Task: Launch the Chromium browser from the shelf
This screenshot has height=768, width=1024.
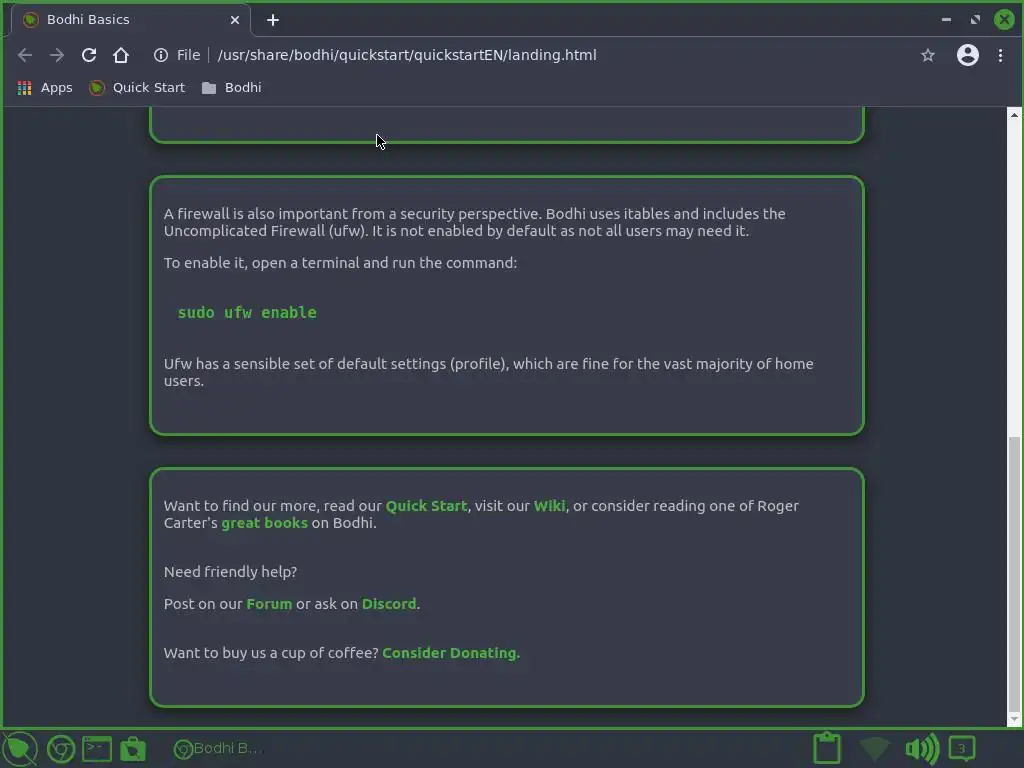Action: tap(61, 749)
